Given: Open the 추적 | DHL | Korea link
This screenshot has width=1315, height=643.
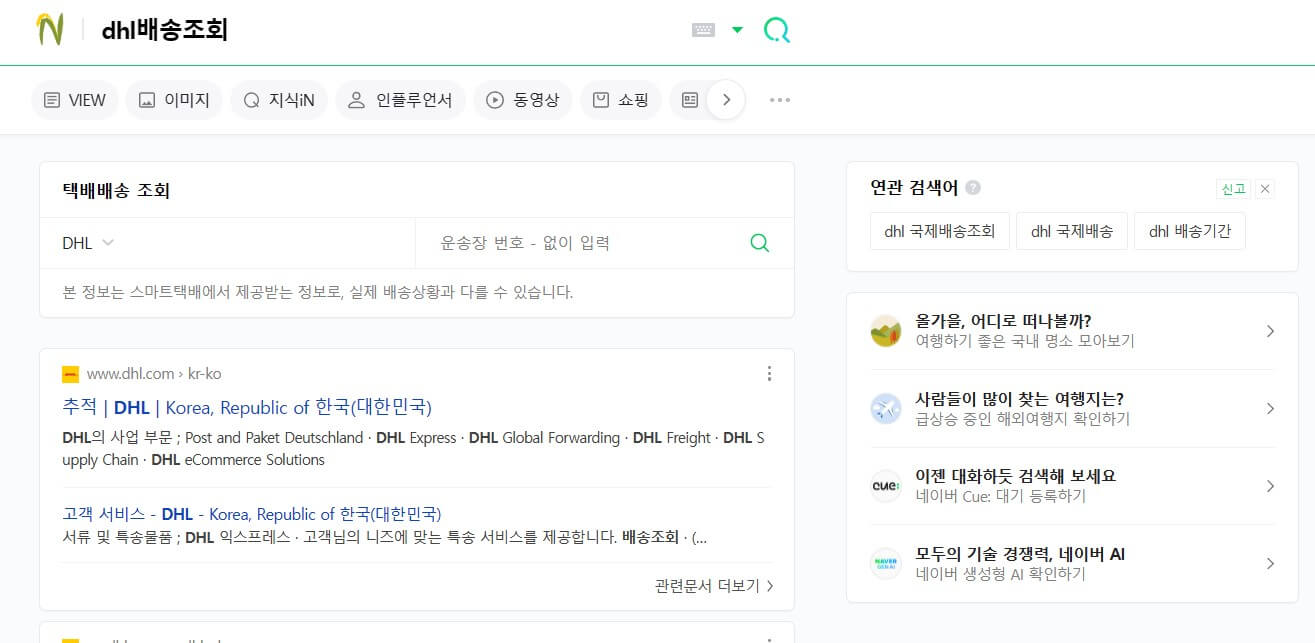Looking at the screenshot, I should coord(247,407).
